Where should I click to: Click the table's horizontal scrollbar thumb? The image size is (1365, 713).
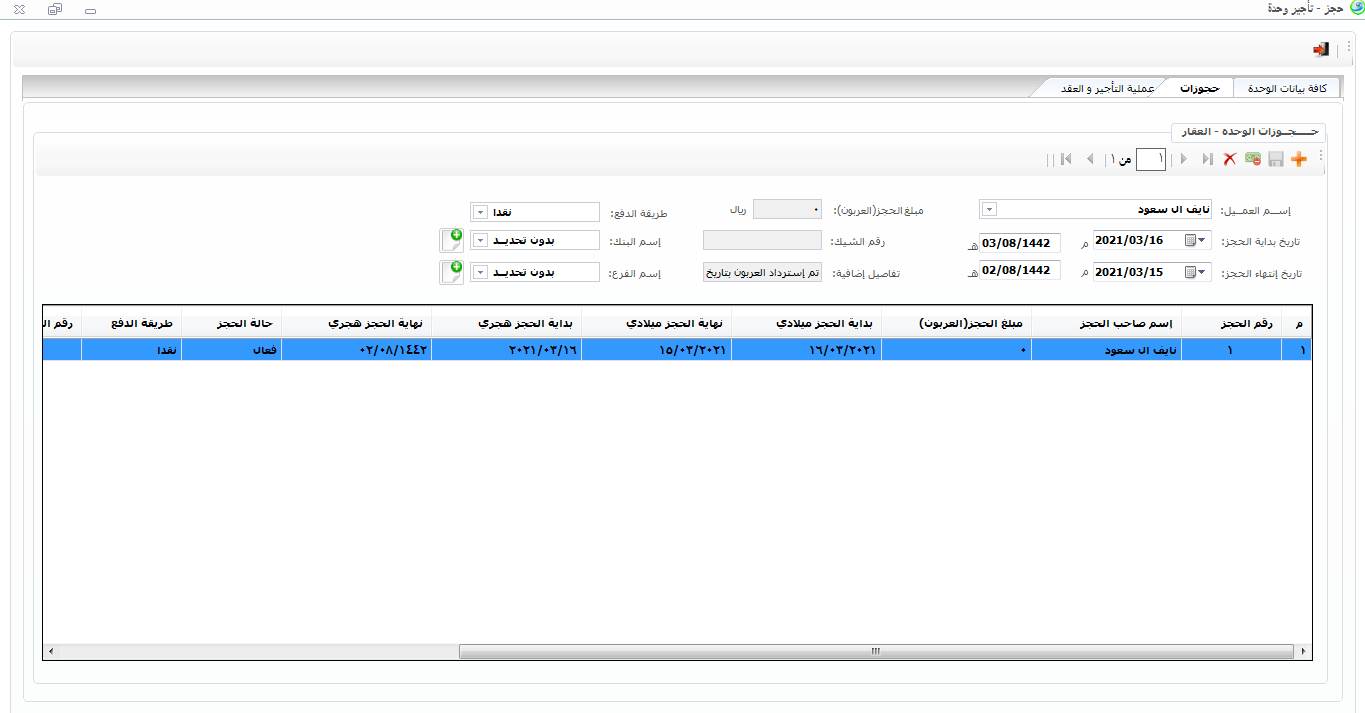(x=875, y=651)
